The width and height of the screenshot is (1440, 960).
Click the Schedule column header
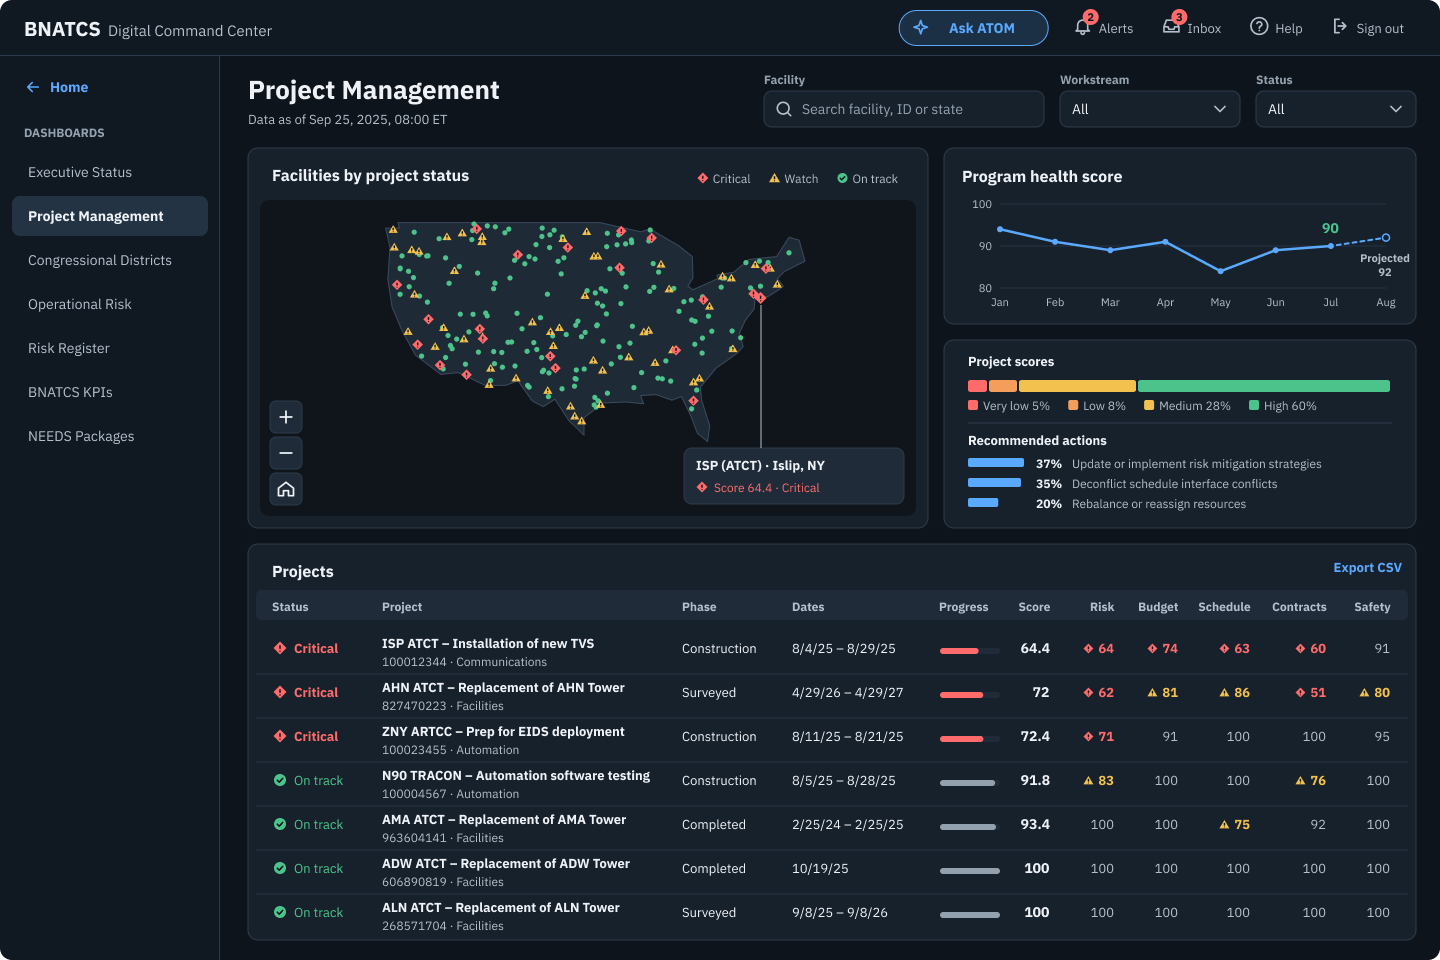(x=1224, y=607)
